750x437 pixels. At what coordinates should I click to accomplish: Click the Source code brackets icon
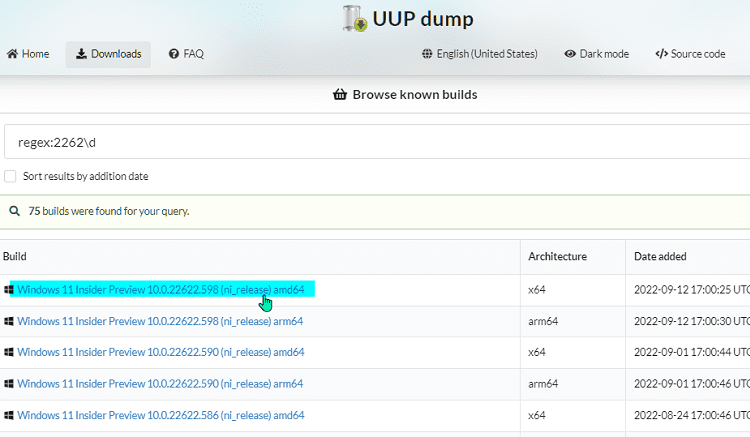point(662,54)
